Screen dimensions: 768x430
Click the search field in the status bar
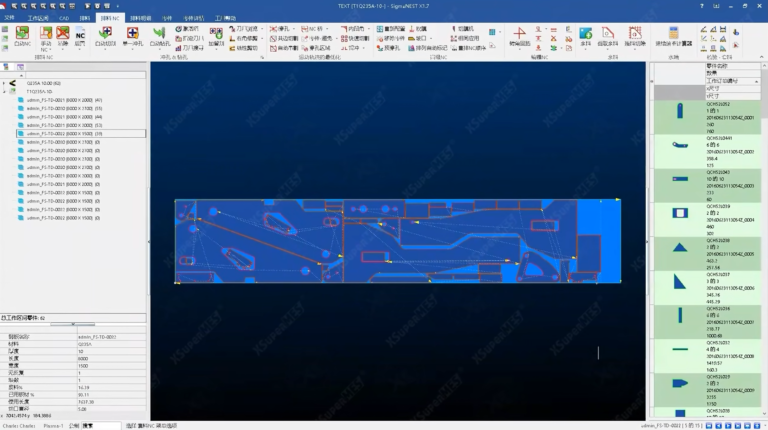(x=100, y=426)
